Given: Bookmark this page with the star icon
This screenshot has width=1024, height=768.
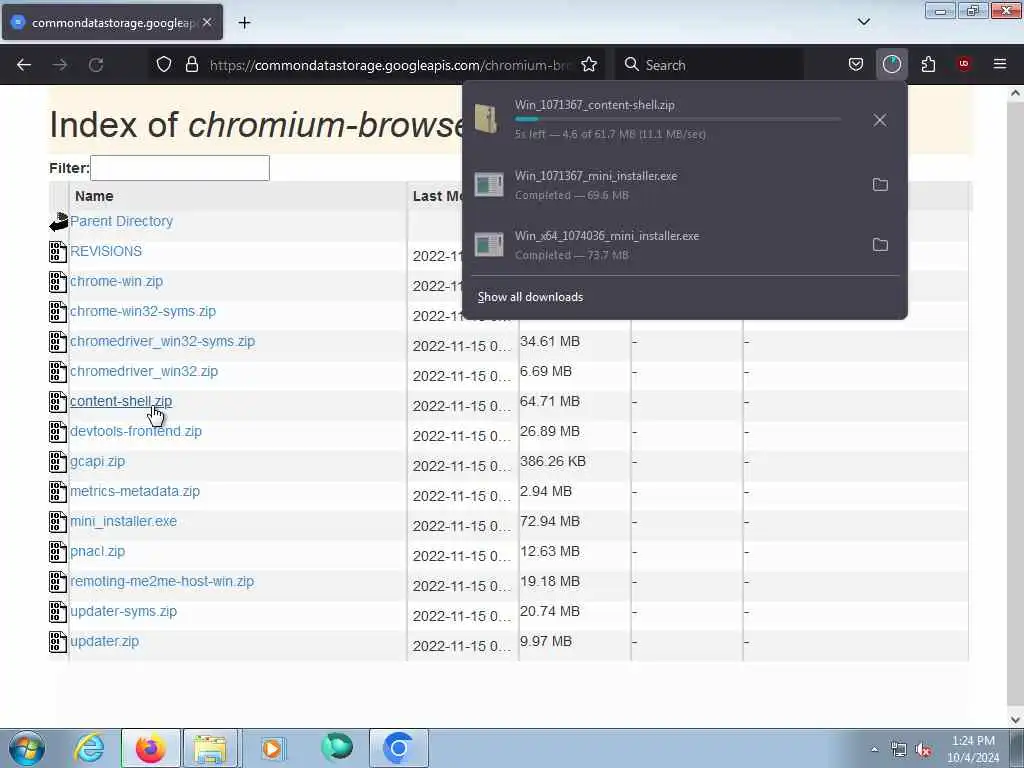Looking at the screenshot, I should tap(589, 65).
